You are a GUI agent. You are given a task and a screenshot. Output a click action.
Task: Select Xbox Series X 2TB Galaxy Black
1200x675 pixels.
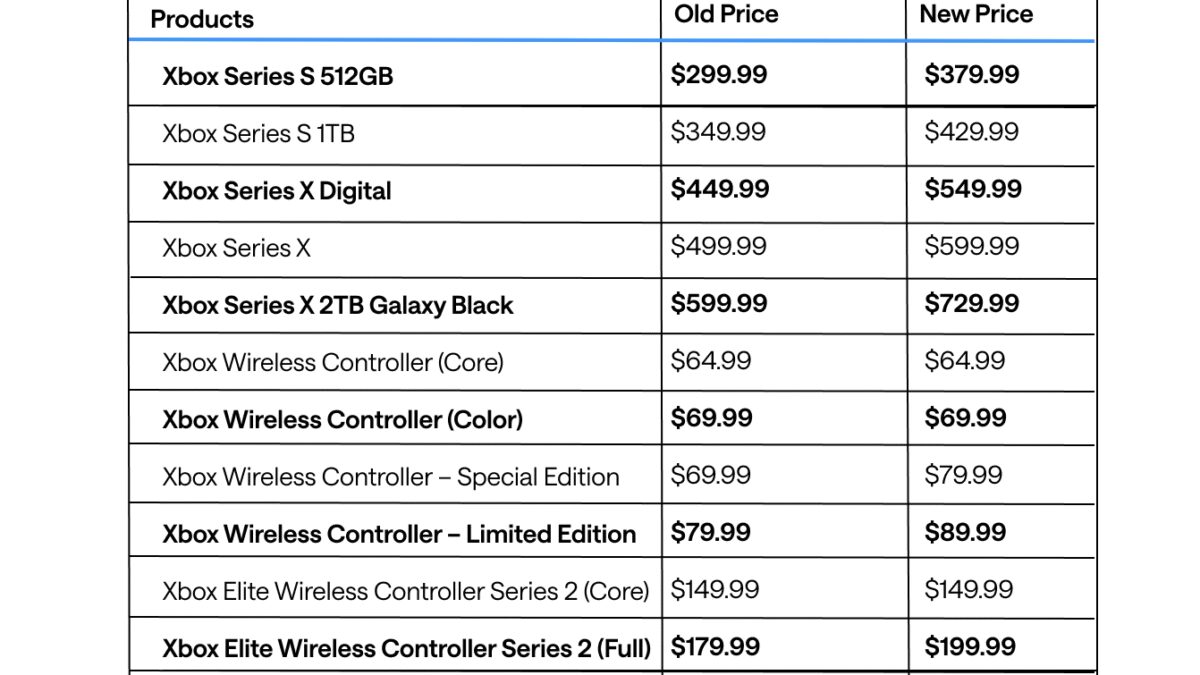[x=337, y=305]
